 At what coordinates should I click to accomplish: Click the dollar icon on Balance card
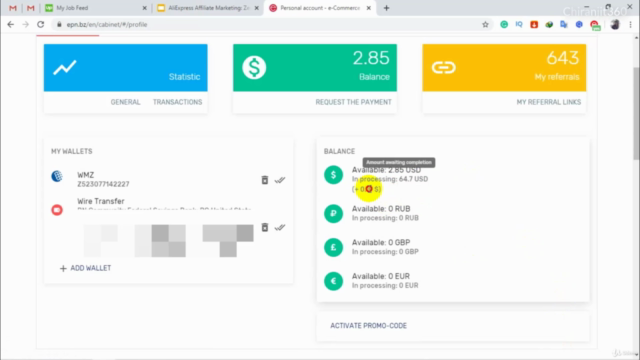254,67
